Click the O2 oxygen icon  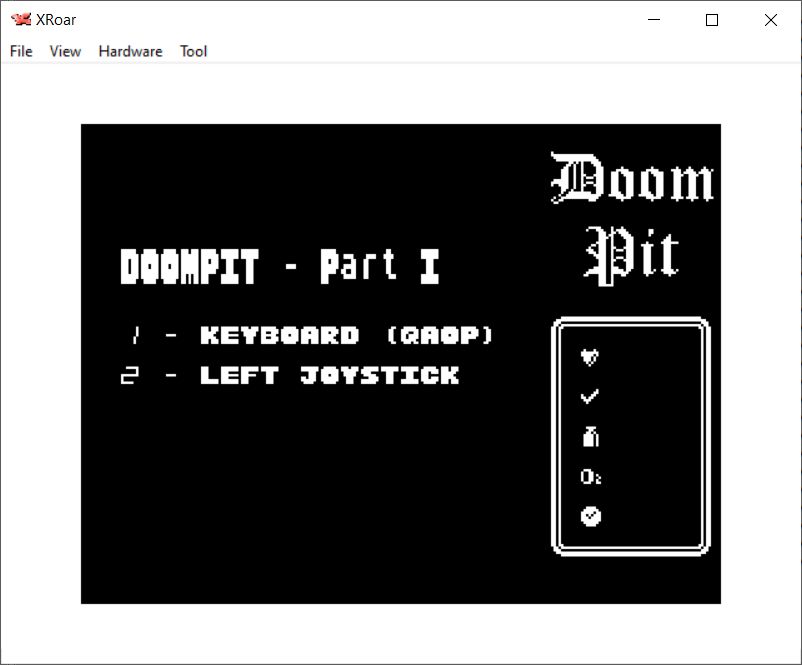[591, 477]
